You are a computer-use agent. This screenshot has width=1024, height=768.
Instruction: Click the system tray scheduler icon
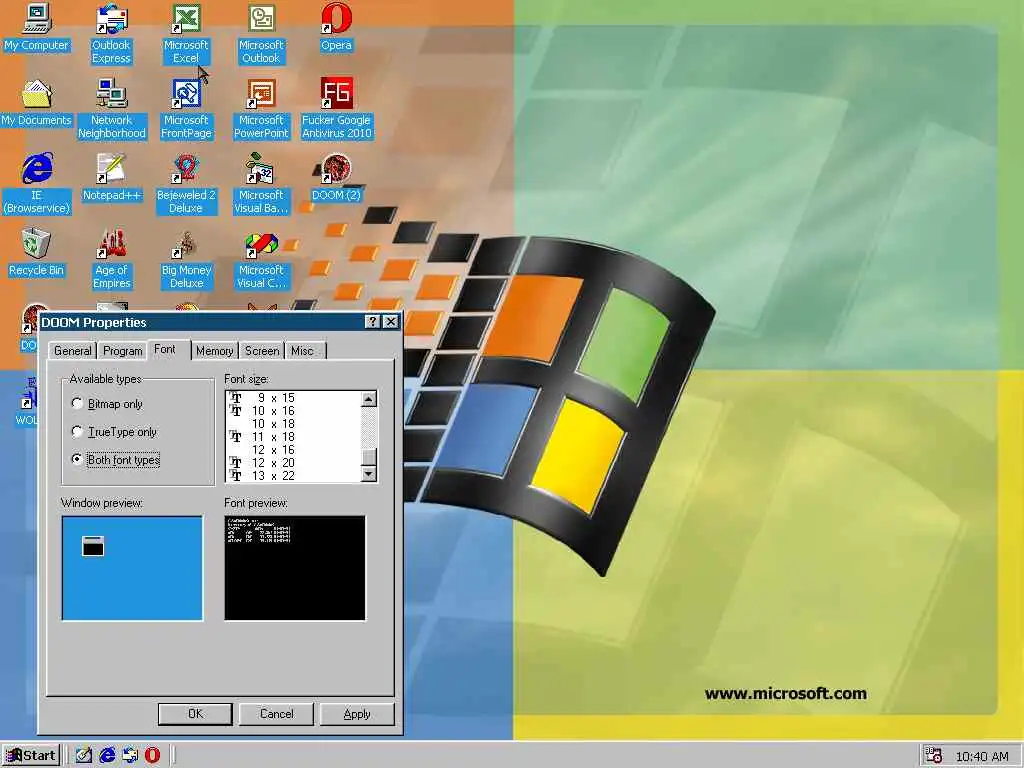[x=934, y=755]
